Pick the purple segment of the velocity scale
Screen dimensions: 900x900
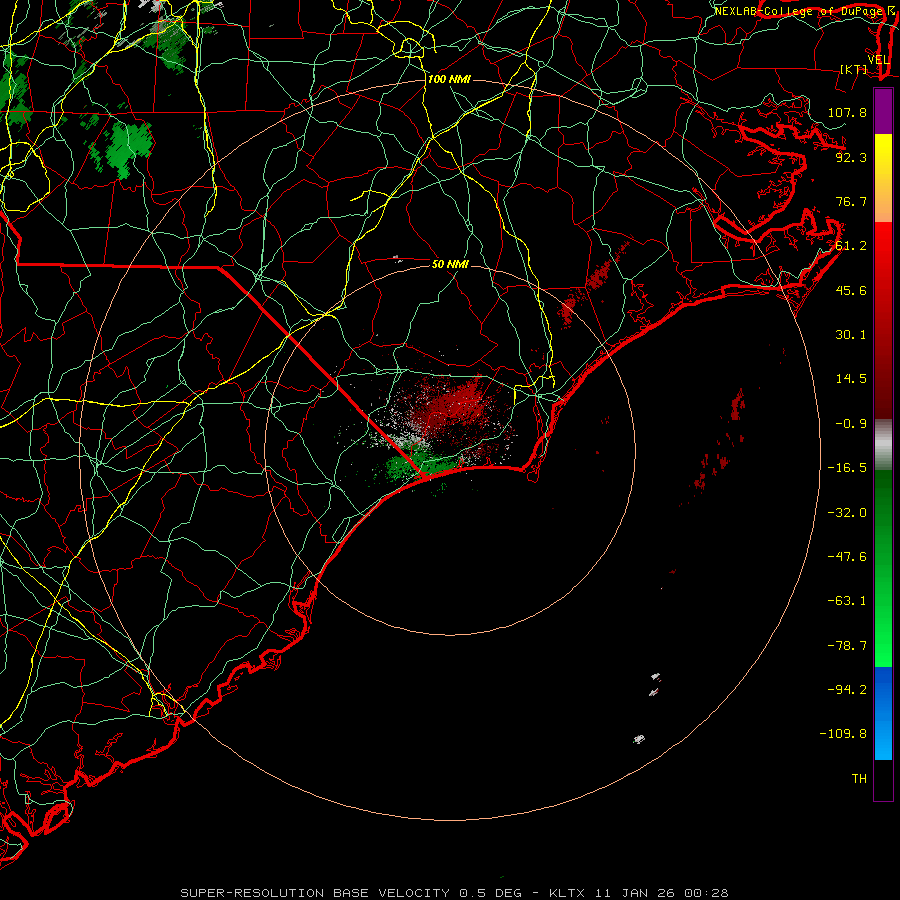coord(883,111)
